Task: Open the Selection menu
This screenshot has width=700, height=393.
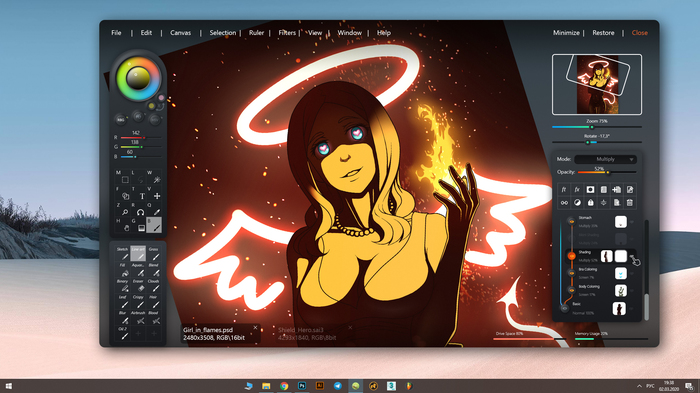Action: [223, 33]
